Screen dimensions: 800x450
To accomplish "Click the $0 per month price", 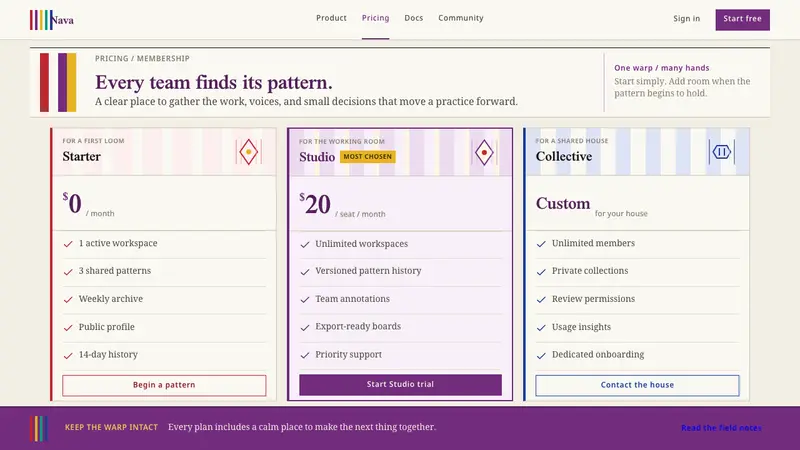I will coord(88,204).
